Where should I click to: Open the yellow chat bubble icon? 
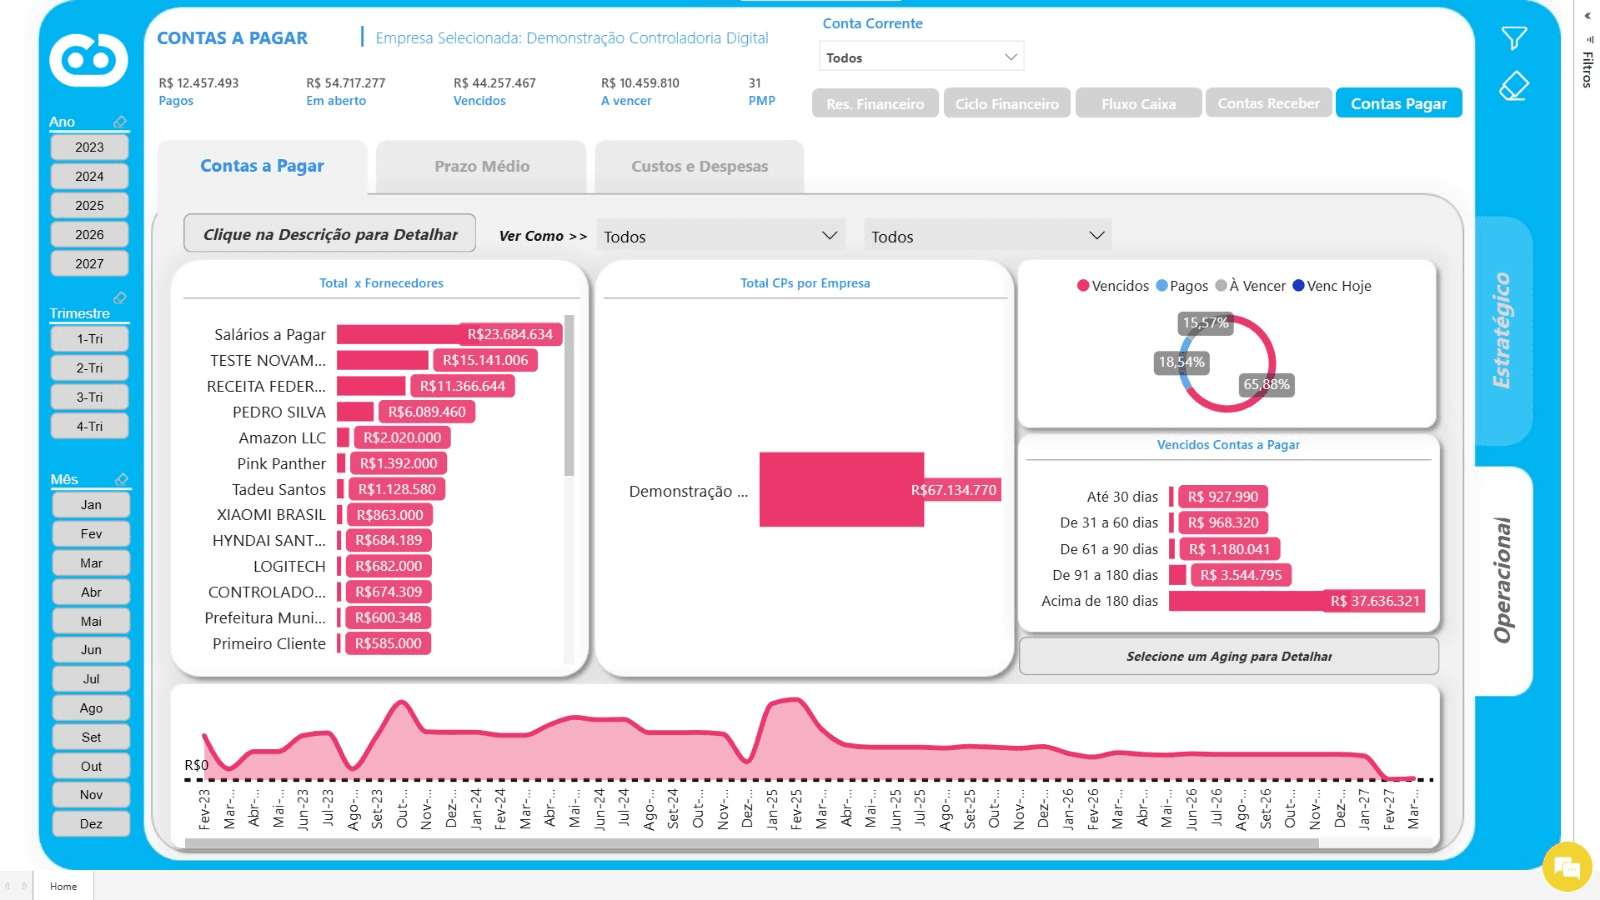click(x=1567, y=866)
